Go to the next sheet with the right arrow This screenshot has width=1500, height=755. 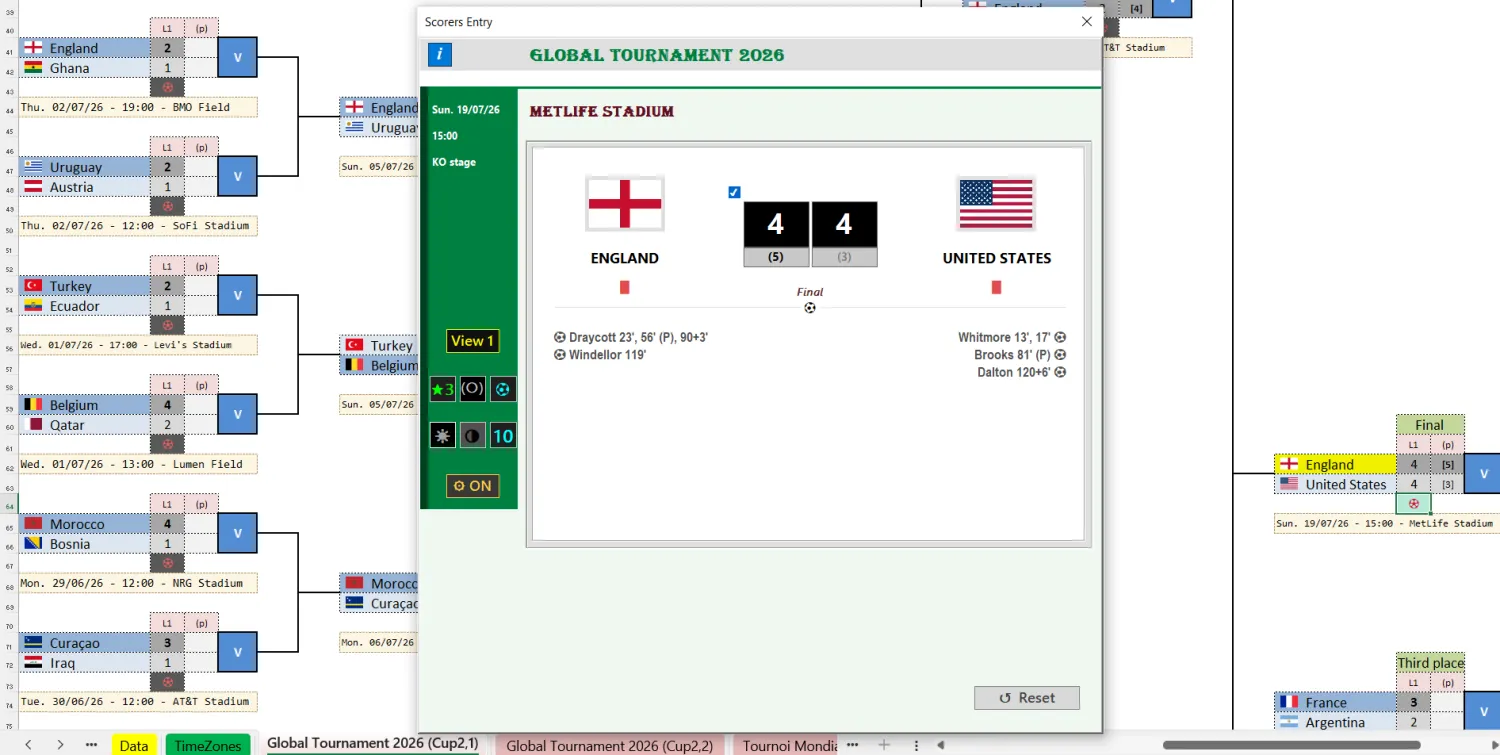pos(60,745)
